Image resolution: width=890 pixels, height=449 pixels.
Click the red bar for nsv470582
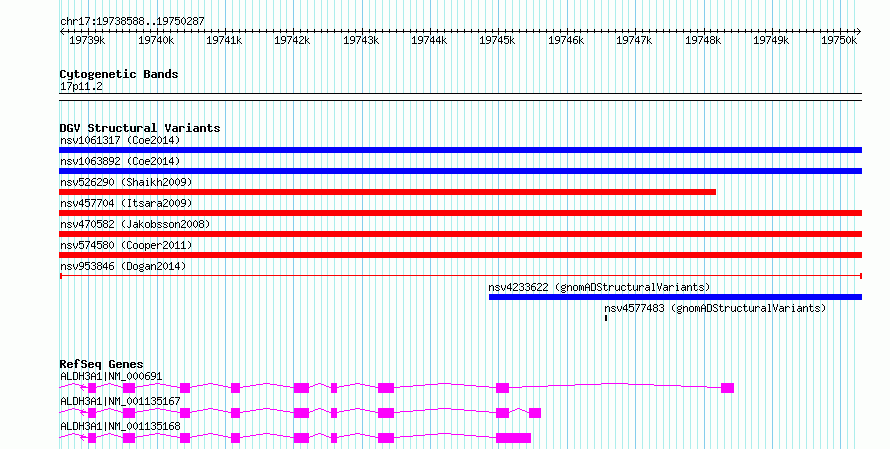(x=460, y=234)
